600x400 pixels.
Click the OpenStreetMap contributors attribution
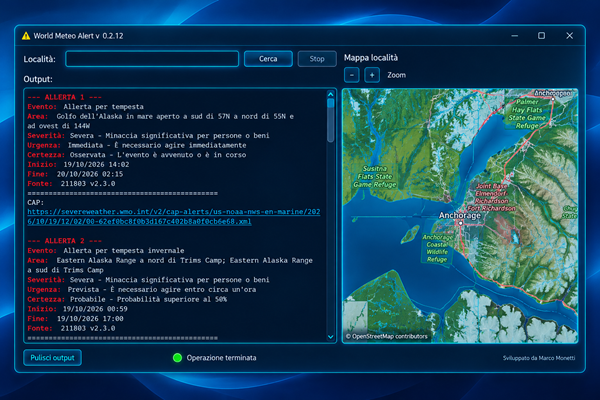point(386,336)
